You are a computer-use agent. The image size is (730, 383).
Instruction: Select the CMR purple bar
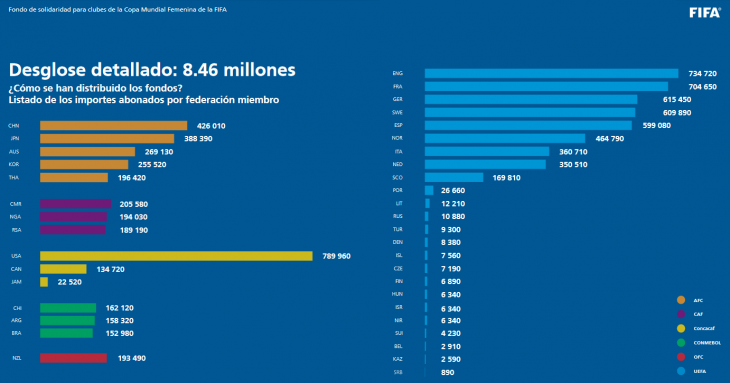click(x=75, y=204)
